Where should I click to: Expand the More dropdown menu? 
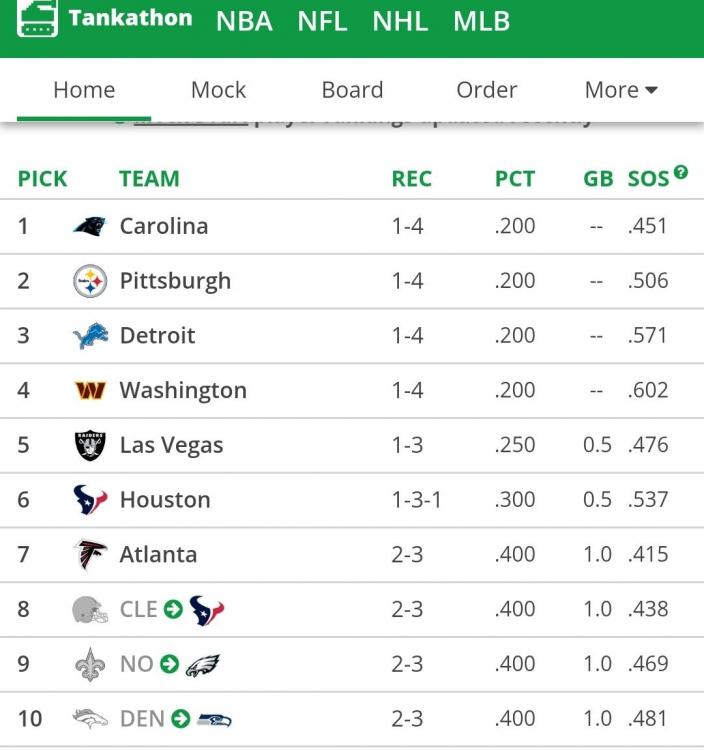click(621, 90)
